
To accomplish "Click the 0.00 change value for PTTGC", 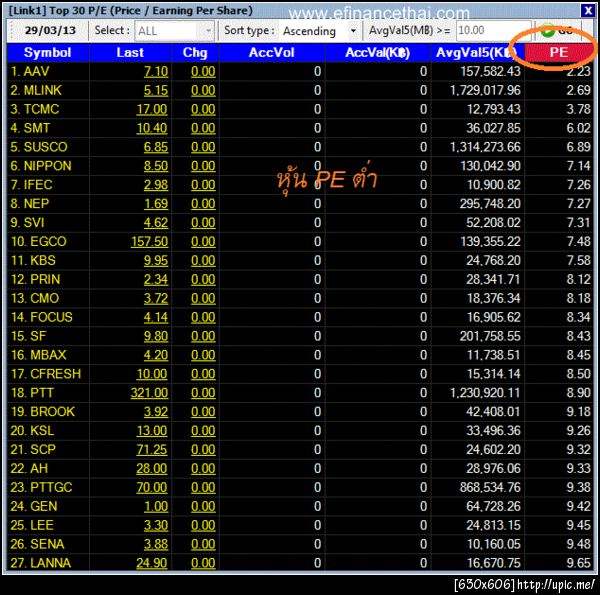I will click(x=203, y=487).
